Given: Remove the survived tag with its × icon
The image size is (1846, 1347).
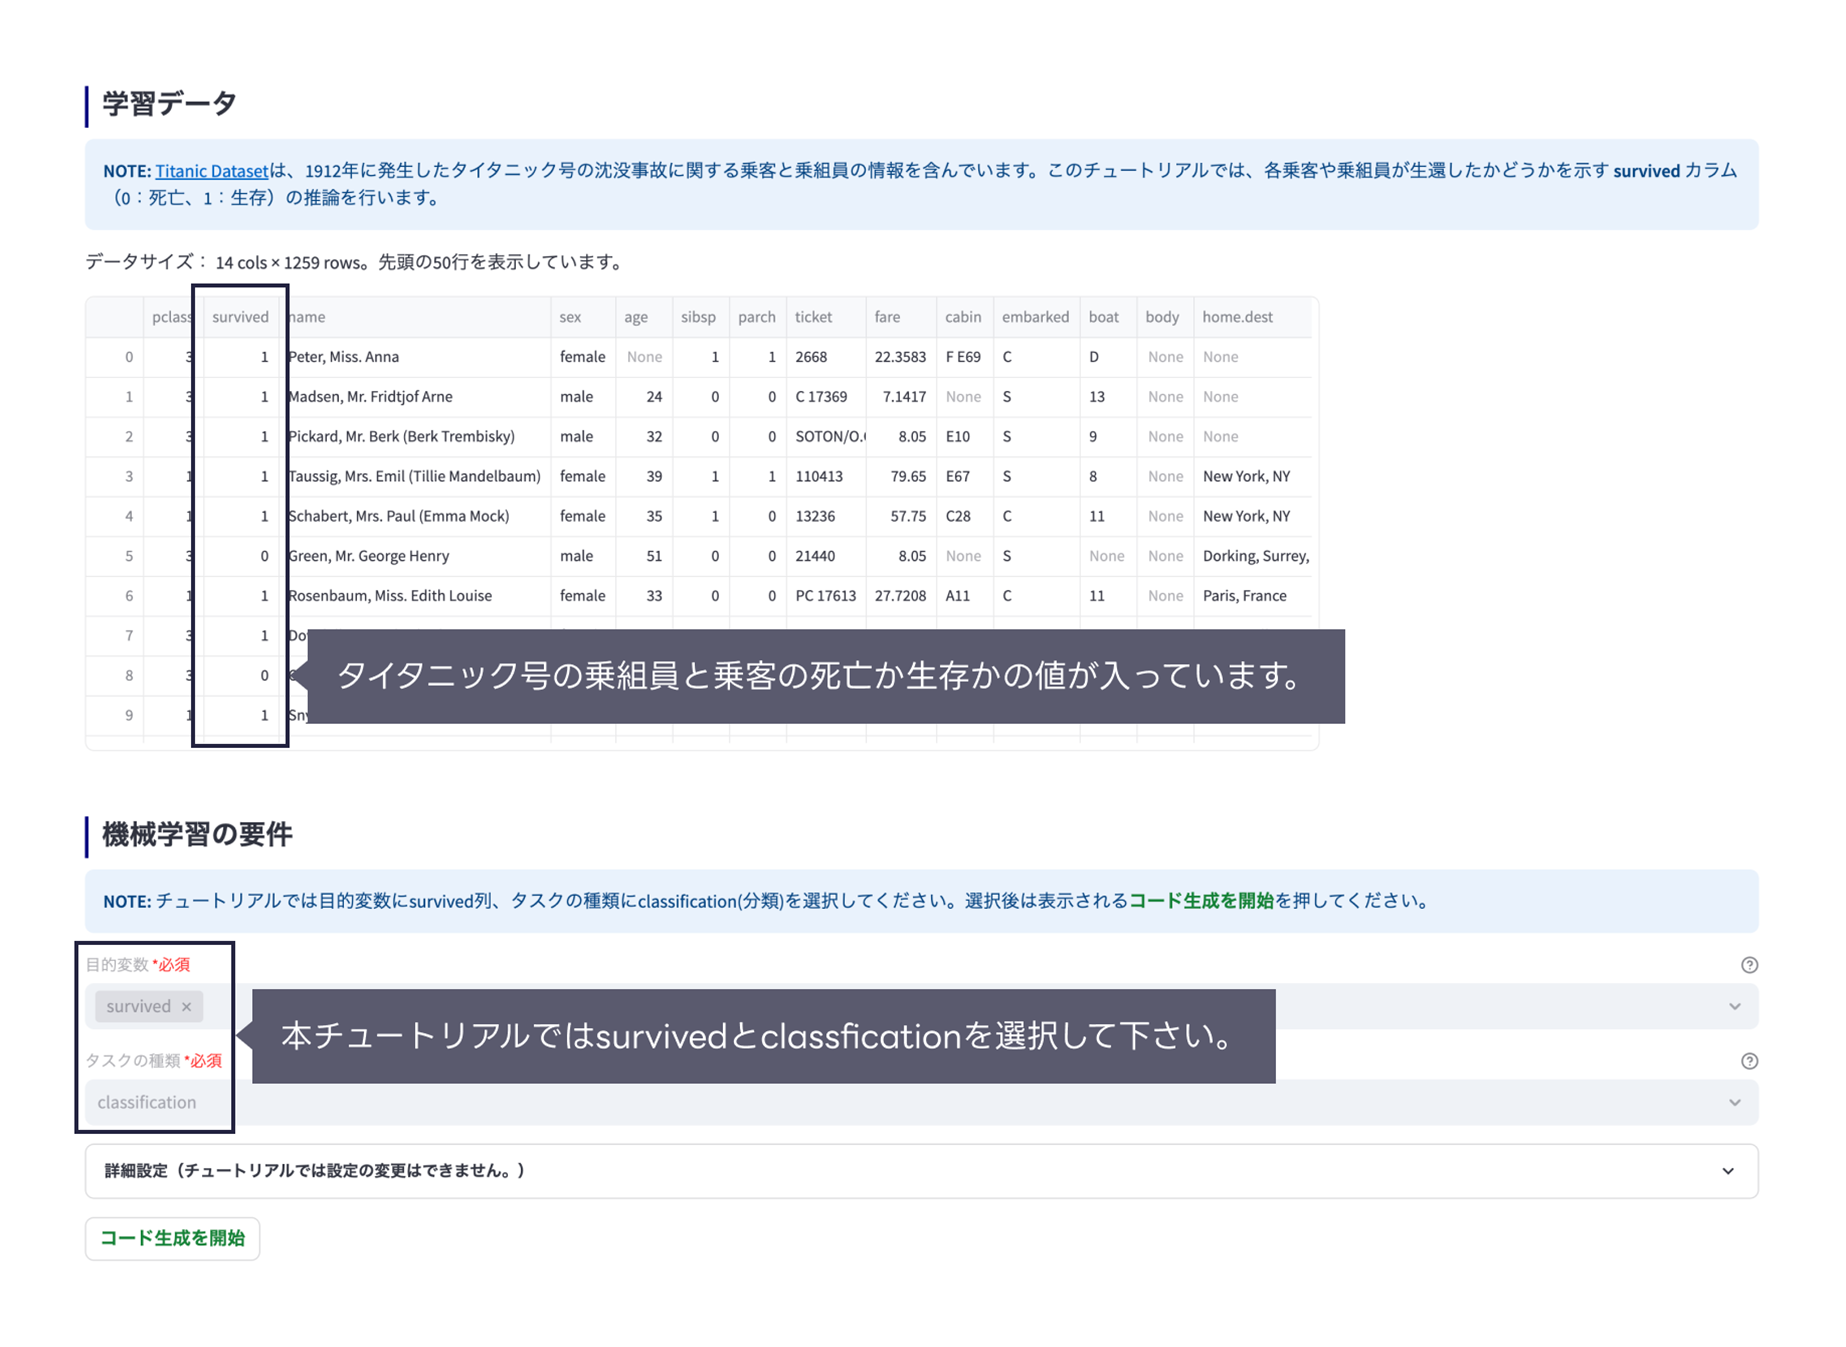Looking at the screenshot, I should coord(186,1006).
